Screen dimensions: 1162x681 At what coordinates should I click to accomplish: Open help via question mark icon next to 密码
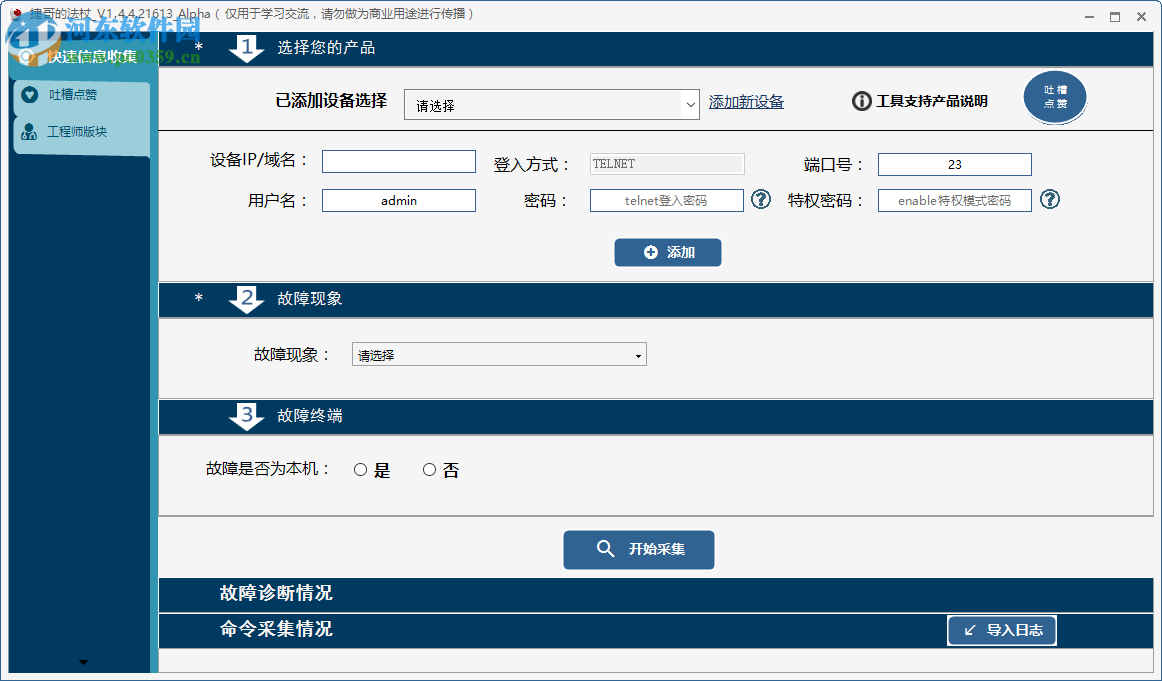click(x=760, y=200)
